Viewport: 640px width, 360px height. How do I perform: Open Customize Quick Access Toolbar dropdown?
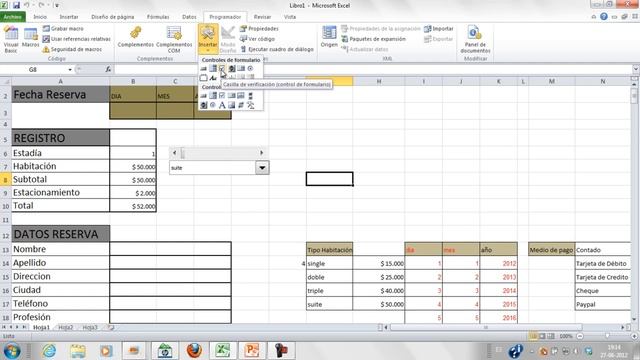click(x=57, y=5)
